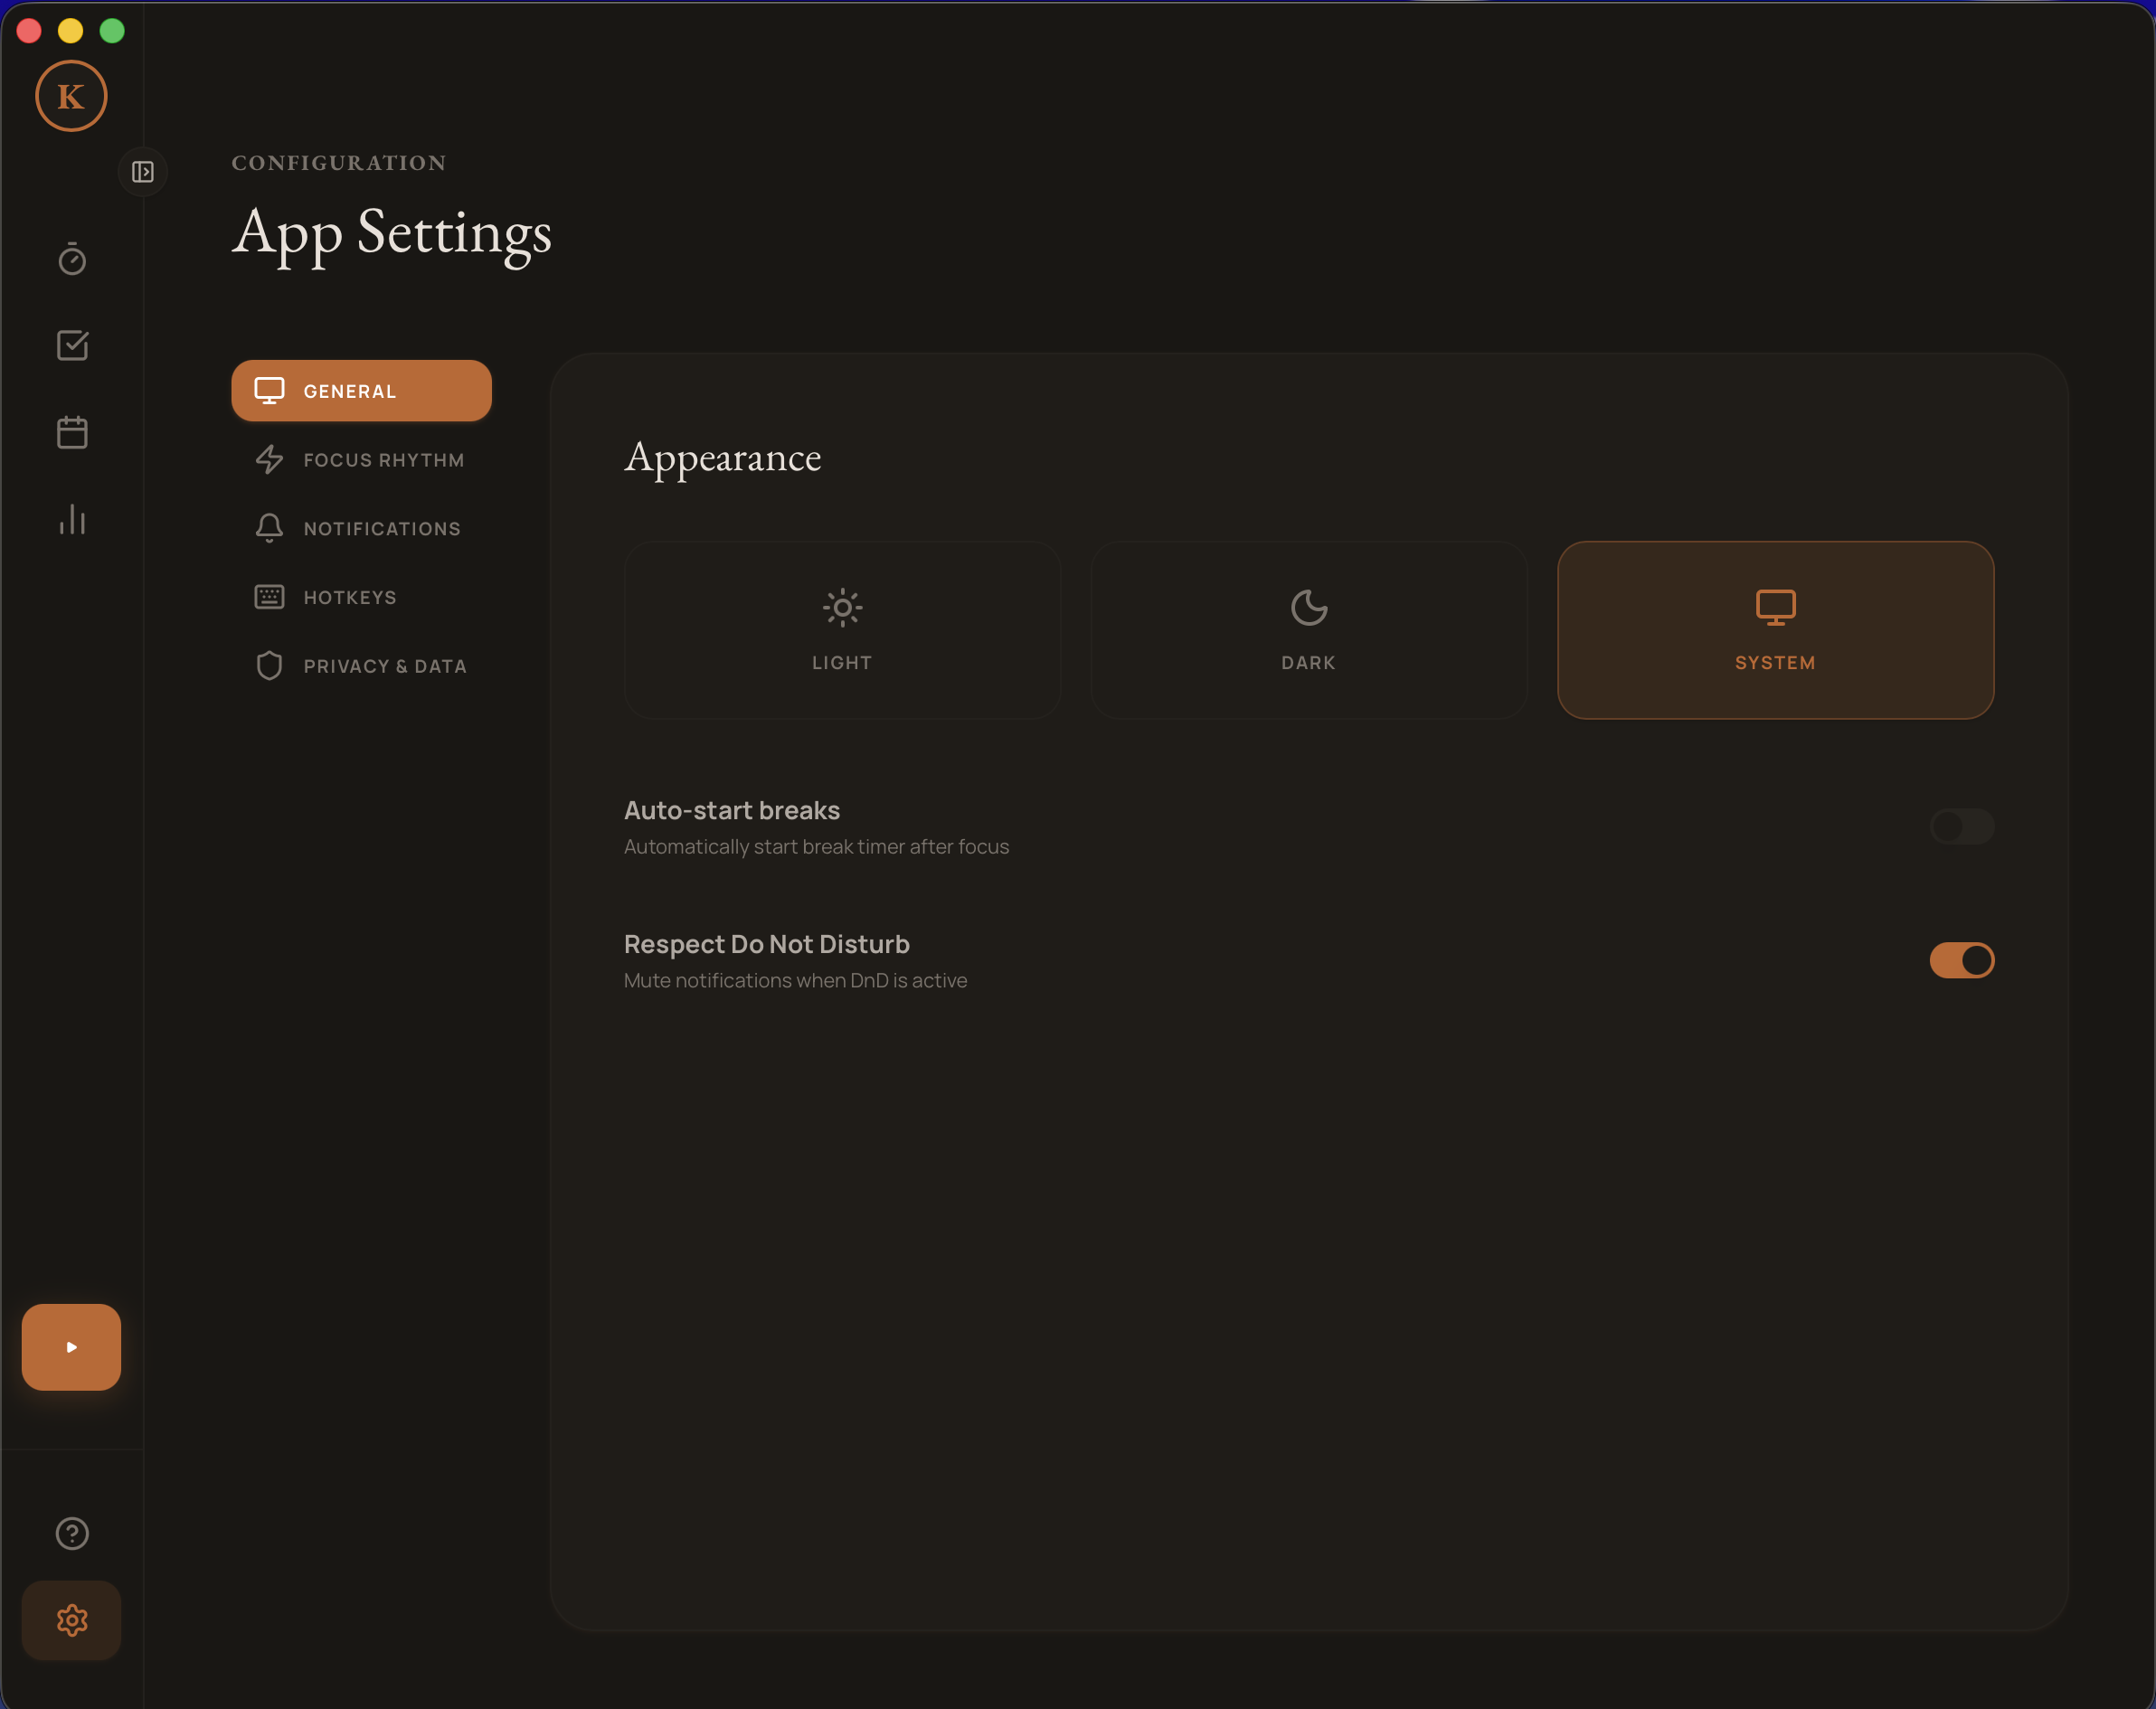The height and width of the screenshot is (1709, 2156).
Task: Enable the Auto-start breaks toggle
Action: pyautogui.click(x=1961, y=826)
